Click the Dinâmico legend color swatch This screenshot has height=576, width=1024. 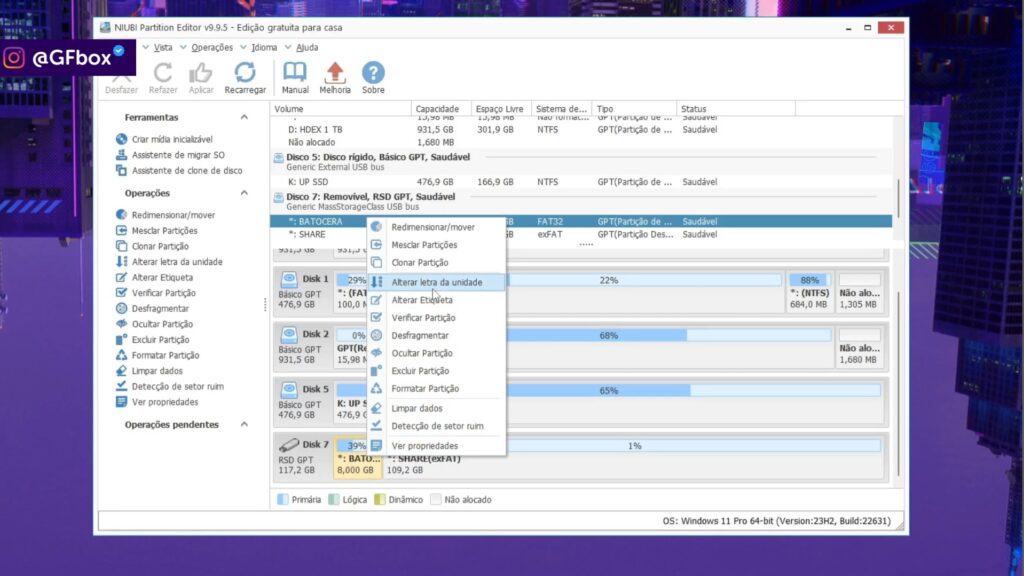[379, 500]
